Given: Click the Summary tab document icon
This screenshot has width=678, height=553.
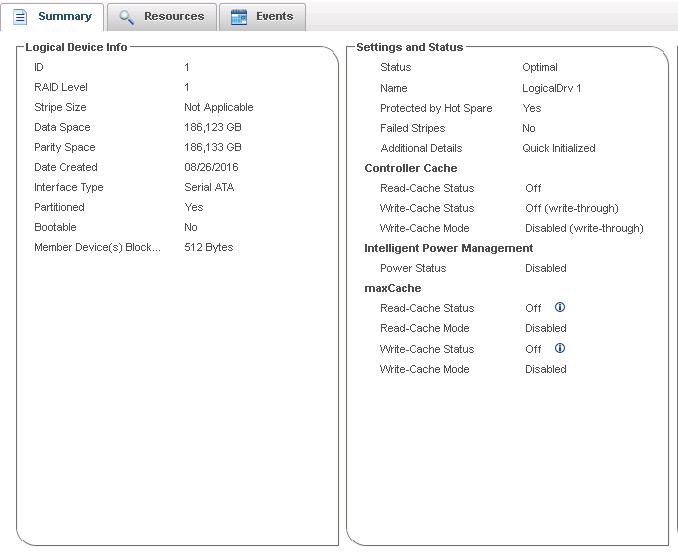Looking at the screenshot, I should pyautogui.click(x=20, y=17).
